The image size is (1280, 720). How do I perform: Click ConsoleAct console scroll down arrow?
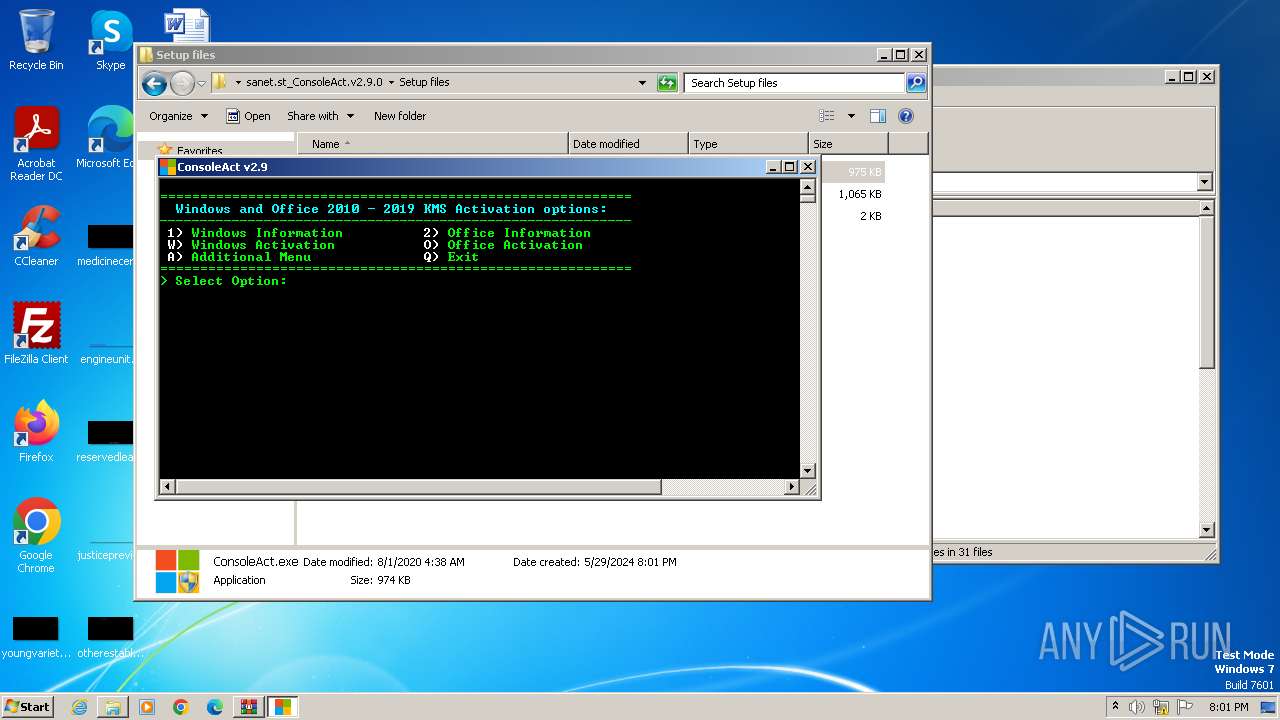click(808, 470)
